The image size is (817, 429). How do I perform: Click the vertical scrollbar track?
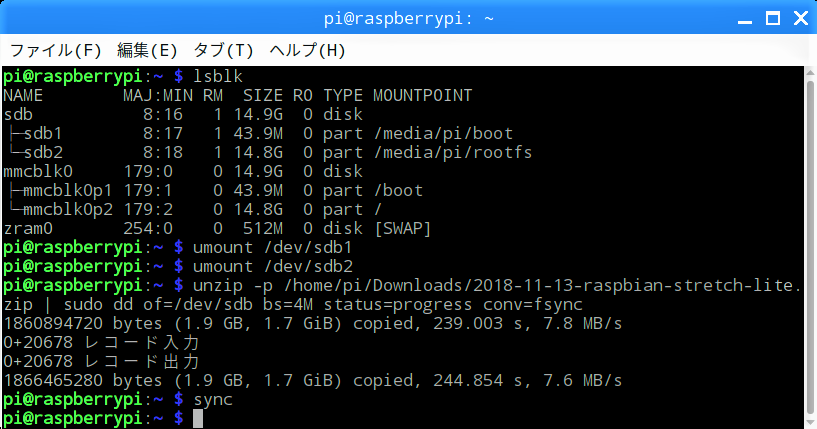[810, 247]
